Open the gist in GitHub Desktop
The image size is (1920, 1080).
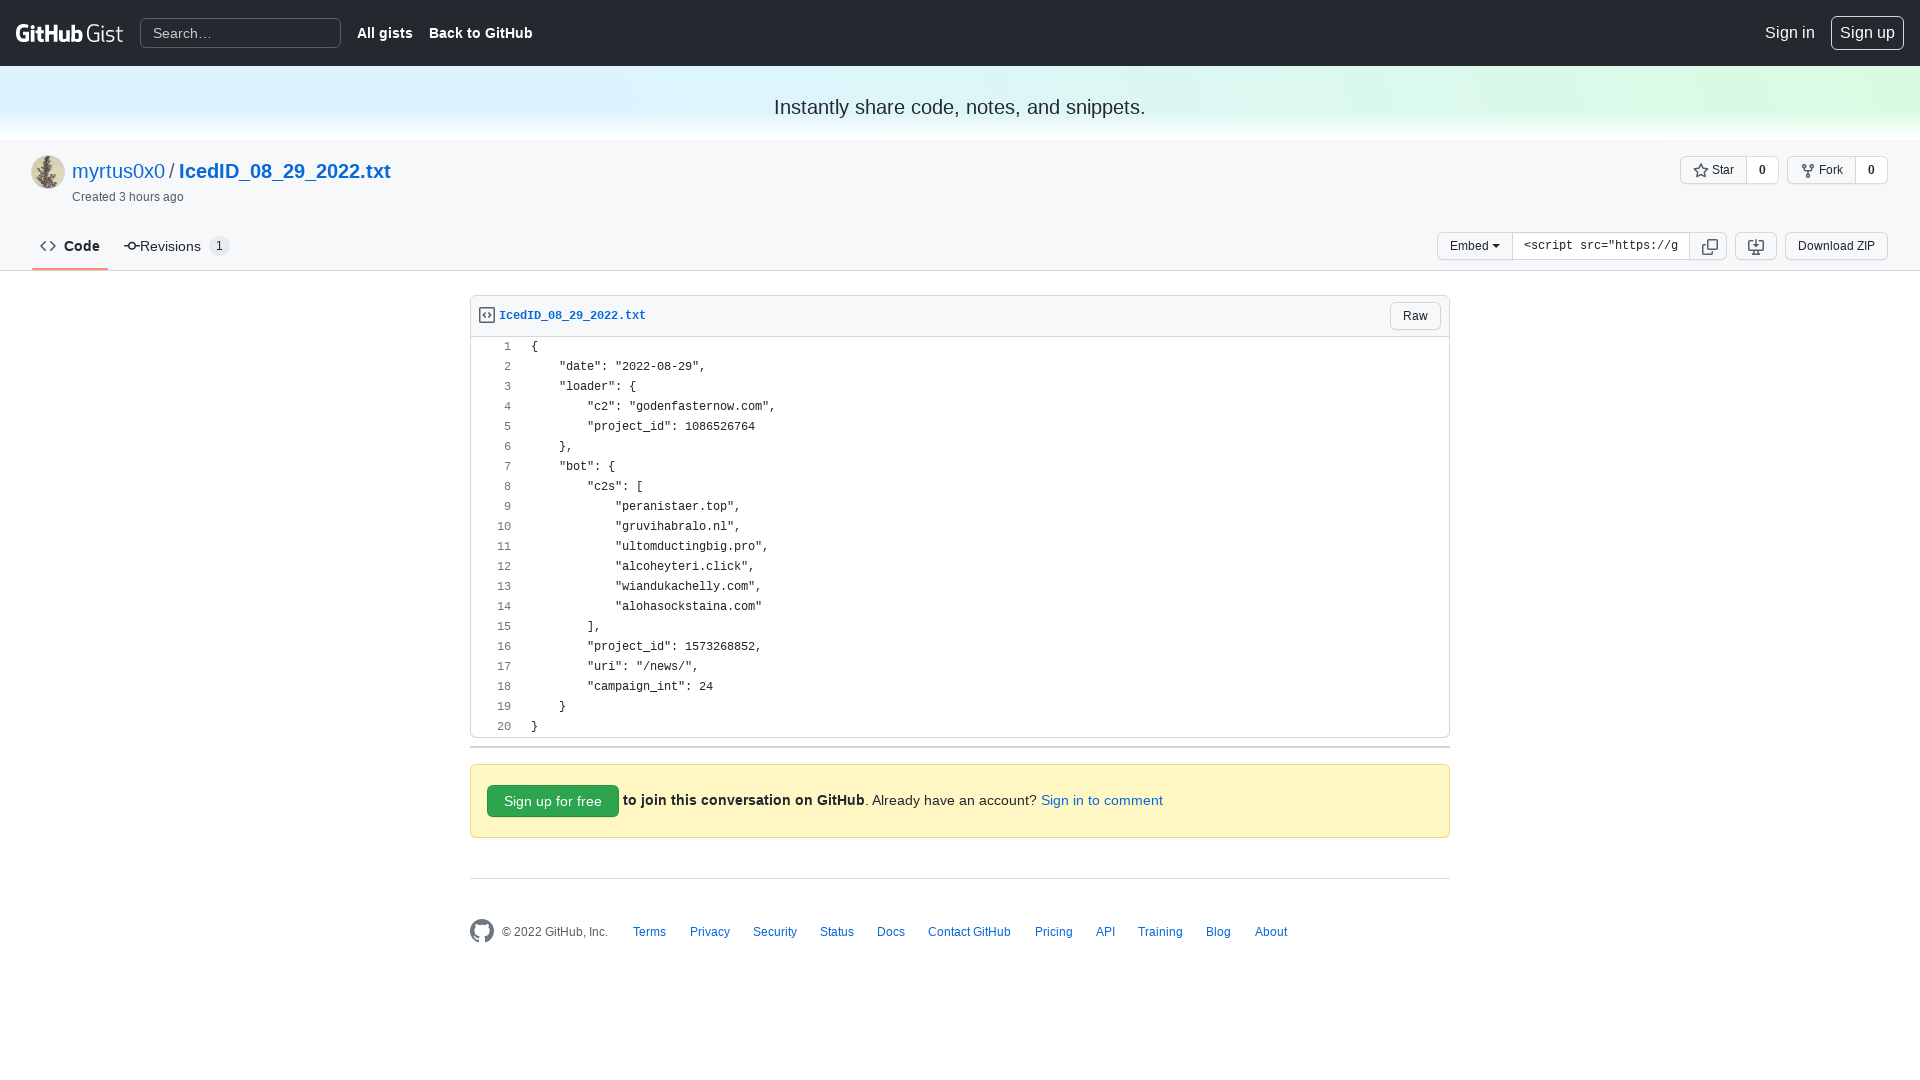click(x=1755, y=246)
